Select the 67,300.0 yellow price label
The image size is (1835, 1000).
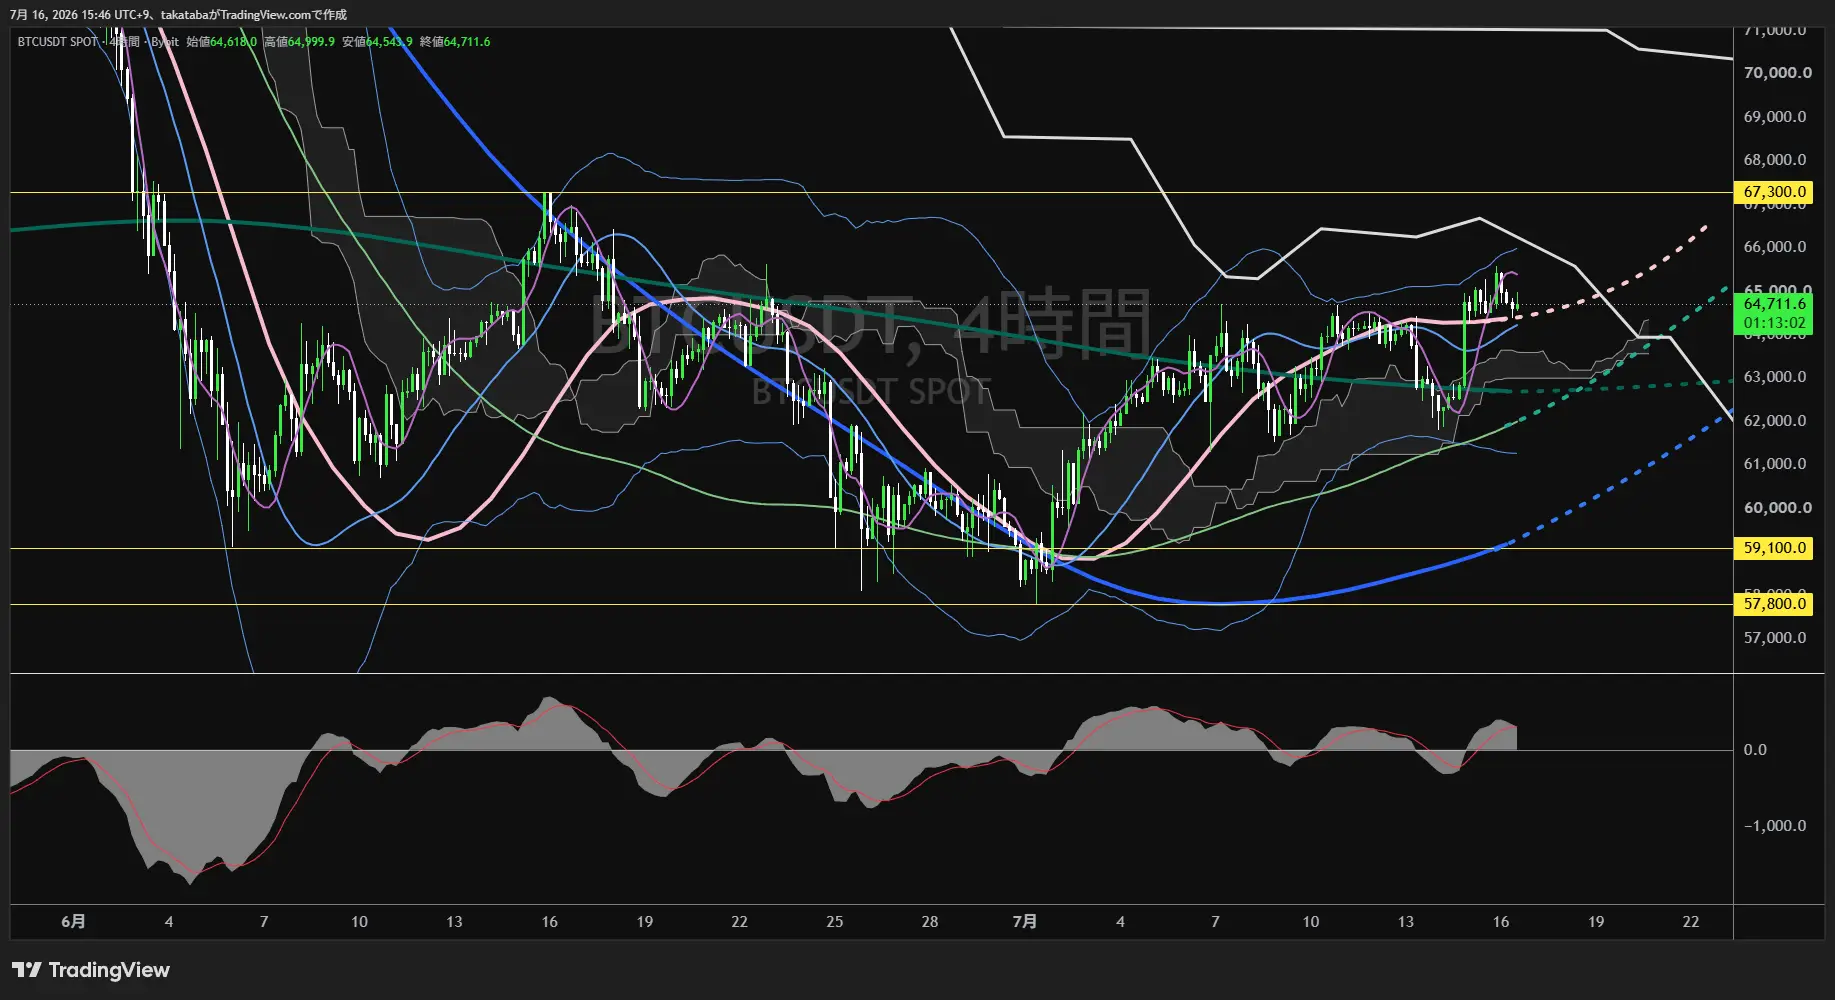tap(1774, 192)
